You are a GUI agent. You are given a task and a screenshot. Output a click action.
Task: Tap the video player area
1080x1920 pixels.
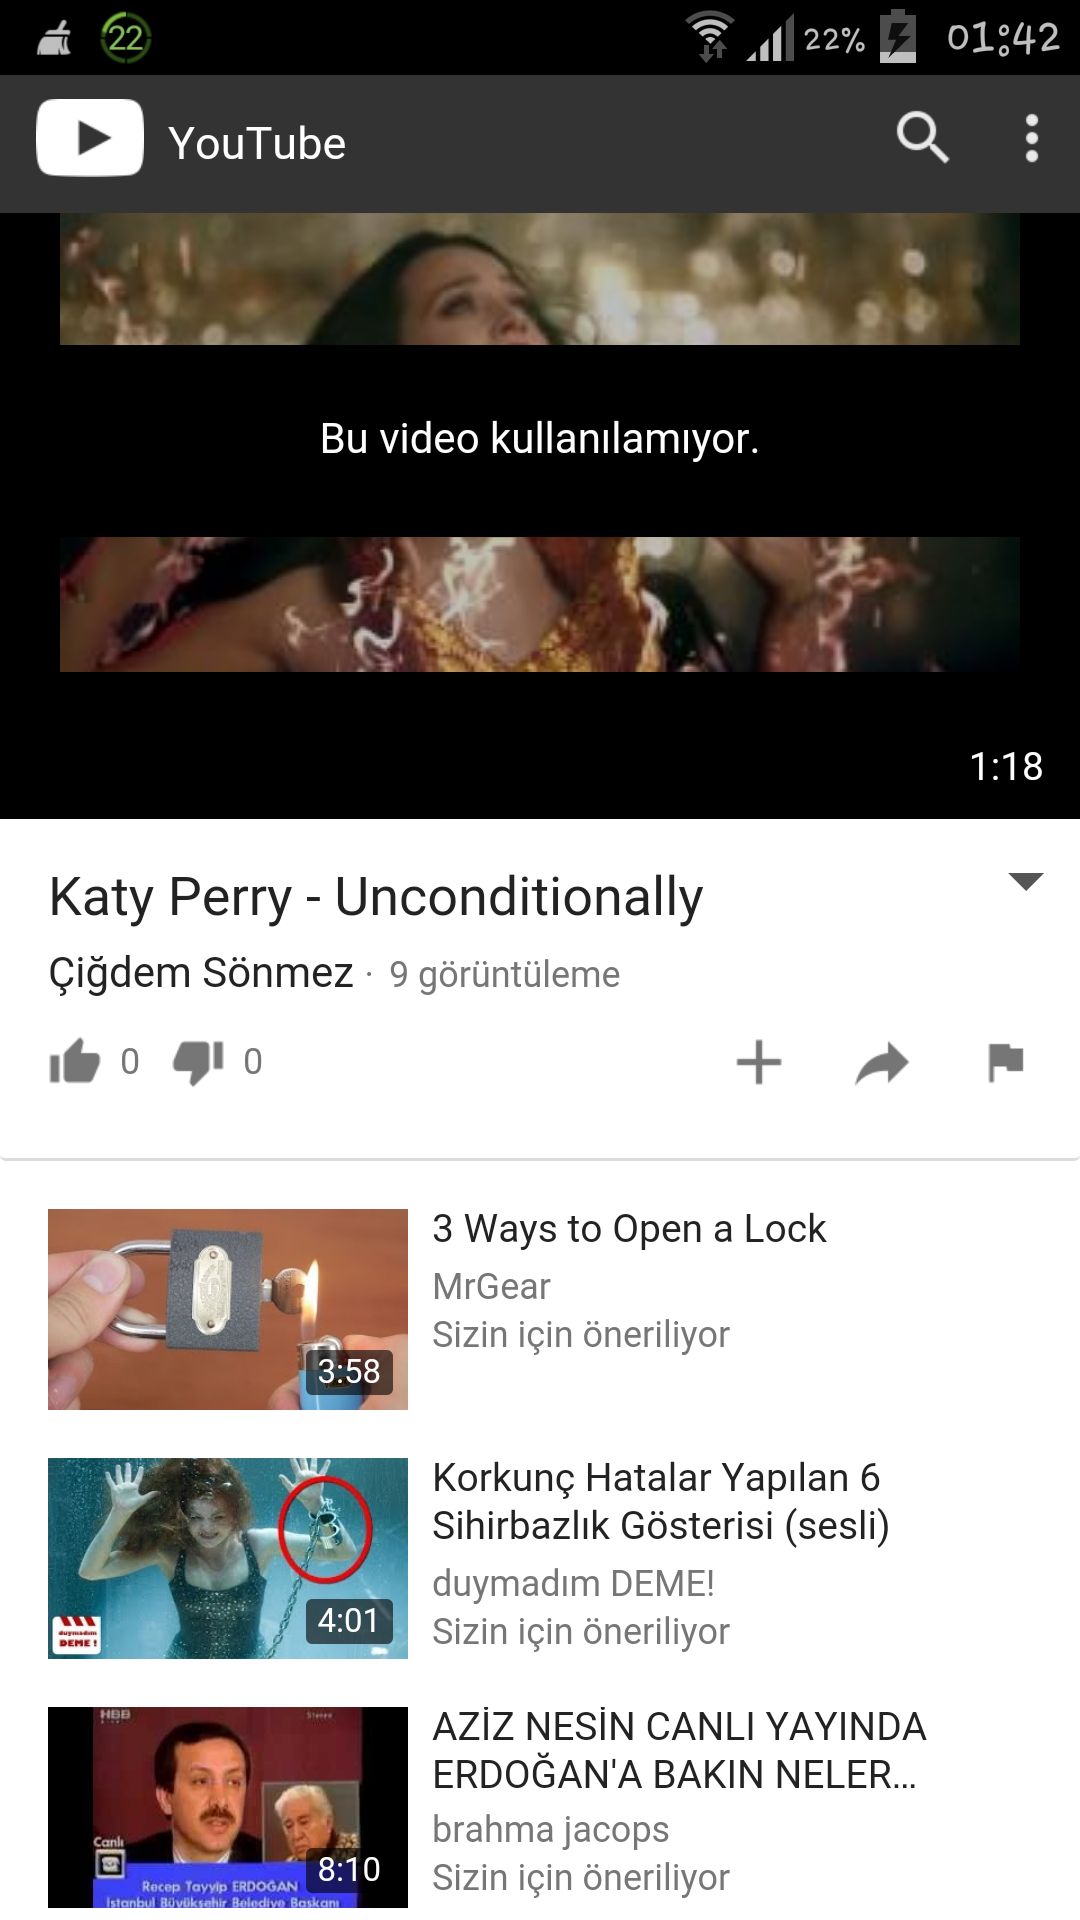(540, 516)
